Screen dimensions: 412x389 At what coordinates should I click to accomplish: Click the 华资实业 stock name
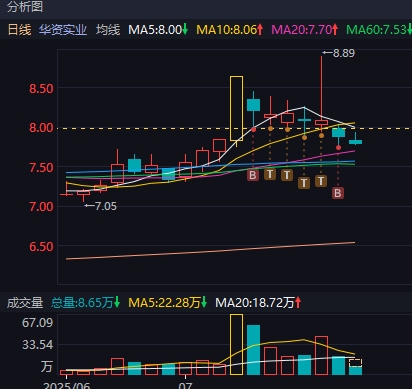(x=63, y=30)
